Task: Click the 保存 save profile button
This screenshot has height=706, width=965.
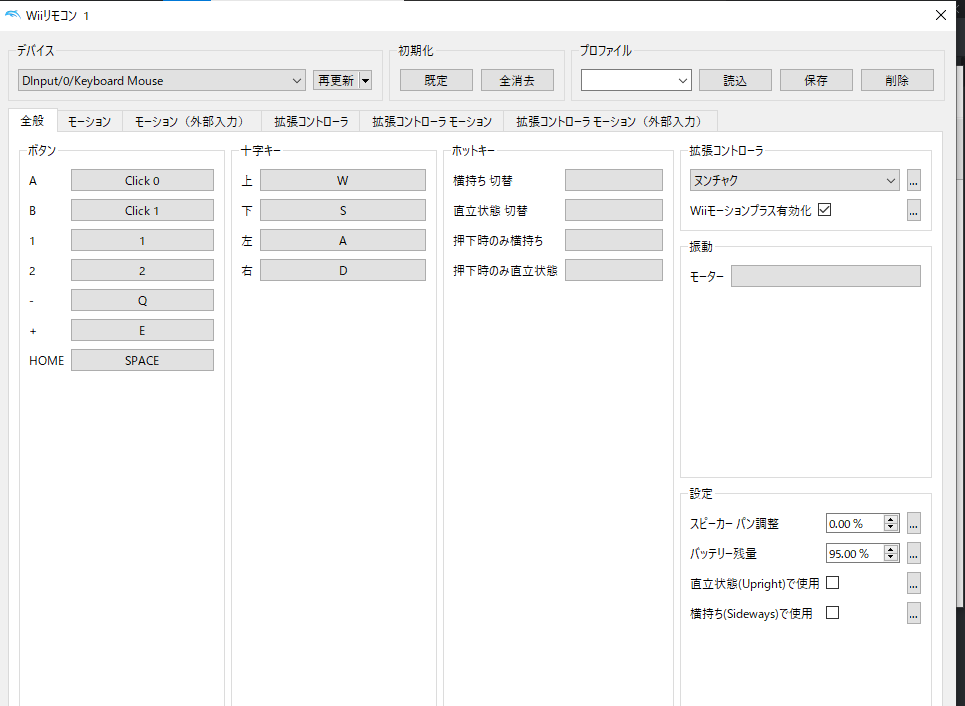Action: pos(815,81)
